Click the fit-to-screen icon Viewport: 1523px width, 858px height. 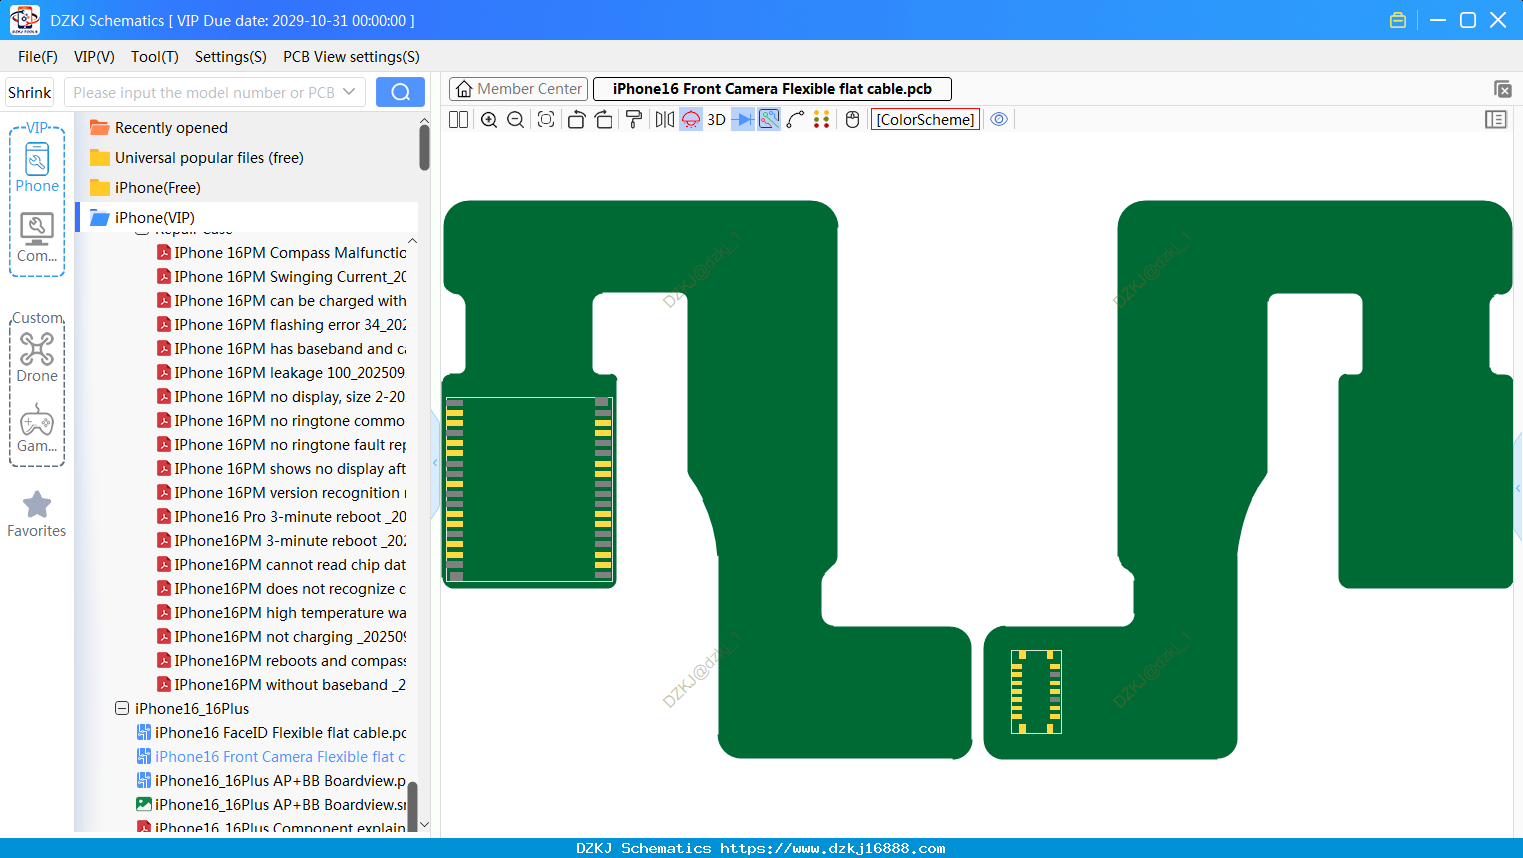546,120
